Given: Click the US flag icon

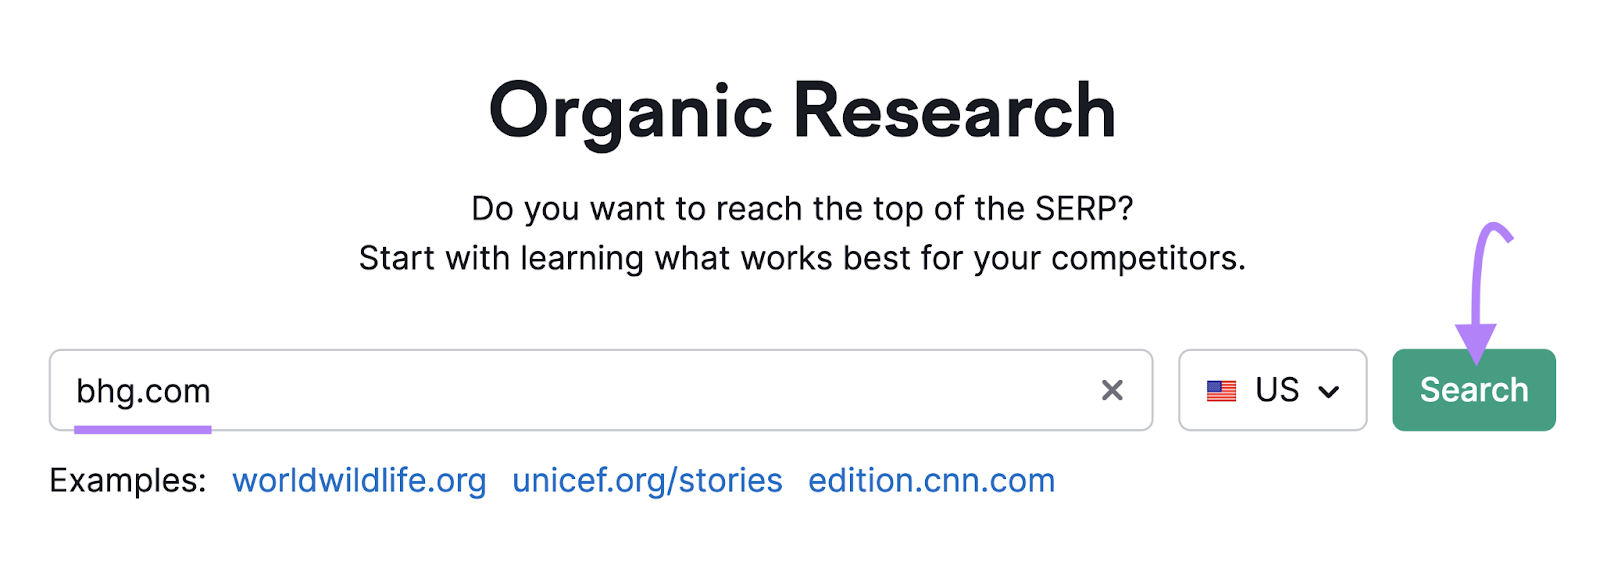Looking at the screenshot, I should point(1221,391).
